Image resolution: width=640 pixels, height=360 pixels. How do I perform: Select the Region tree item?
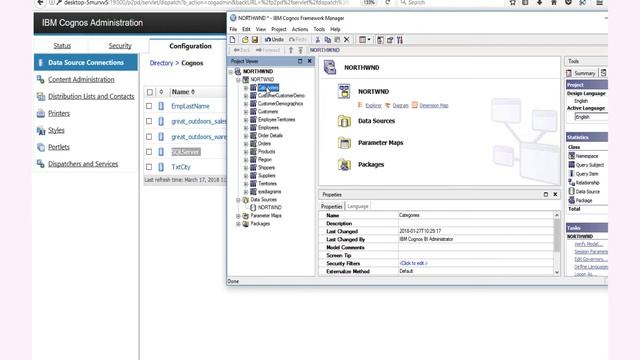(264, 160)
